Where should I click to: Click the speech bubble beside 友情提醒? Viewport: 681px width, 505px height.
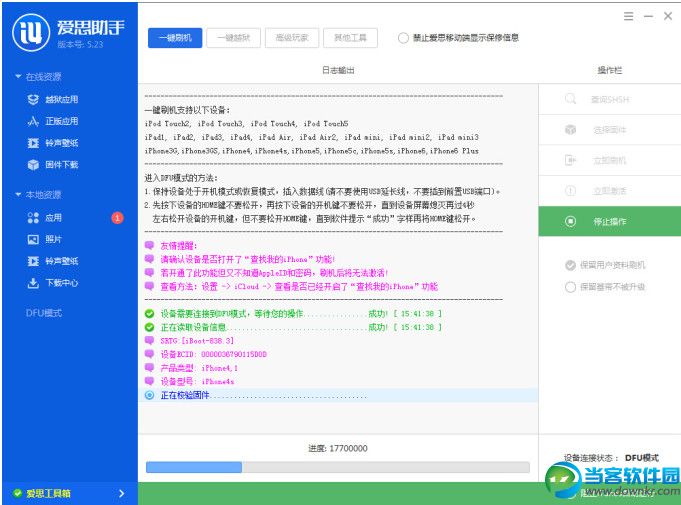tap(149, 245)
